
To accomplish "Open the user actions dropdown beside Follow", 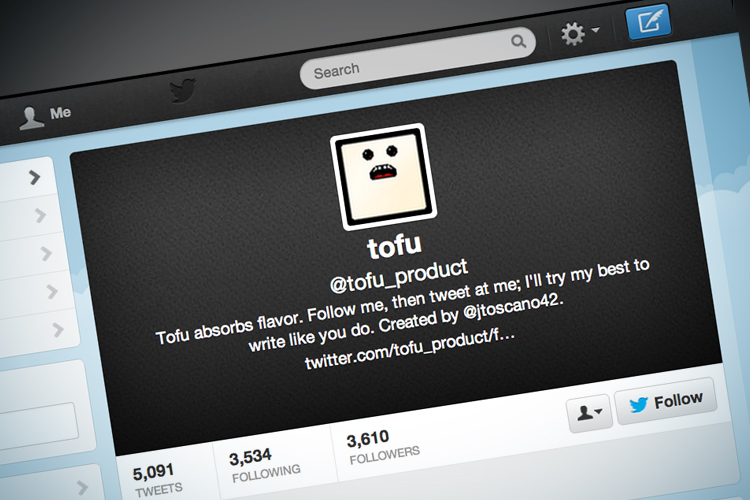I will point(589,413).
